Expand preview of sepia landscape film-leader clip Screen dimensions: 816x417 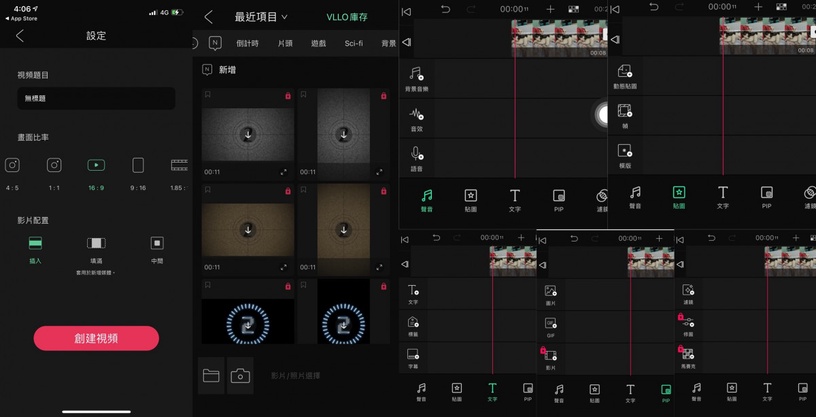[284, 268]
